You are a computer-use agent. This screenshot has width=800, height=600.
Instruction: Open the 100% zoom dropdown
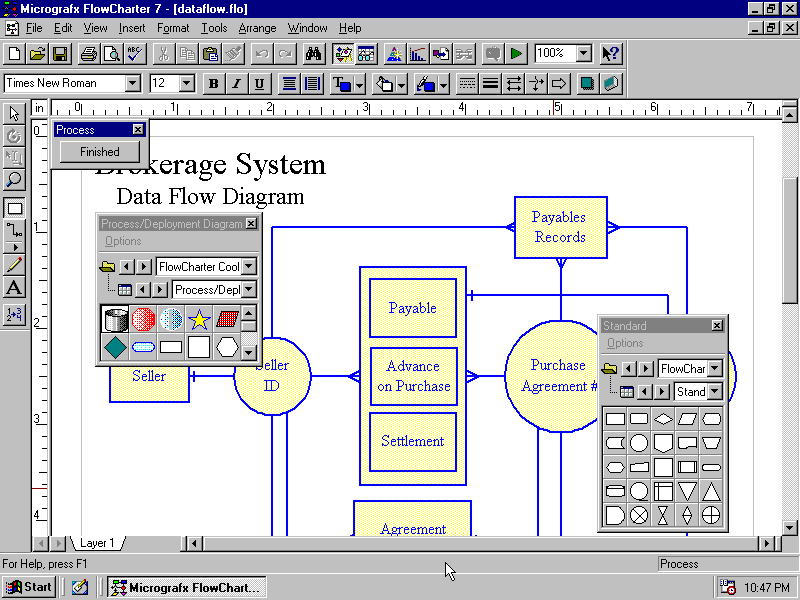point(584,53)
